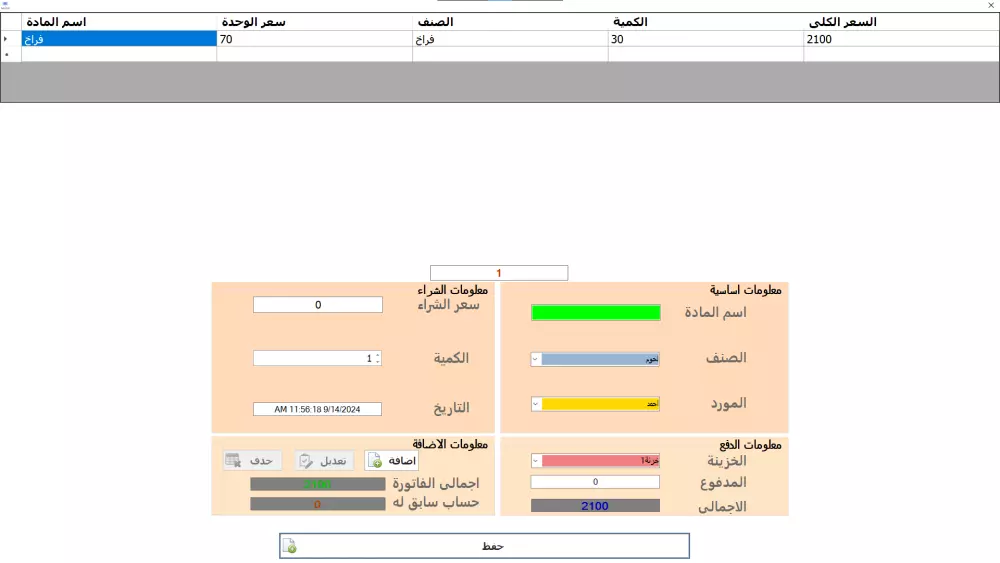Click the سعر الشراء purchase price field

(318, 305)
